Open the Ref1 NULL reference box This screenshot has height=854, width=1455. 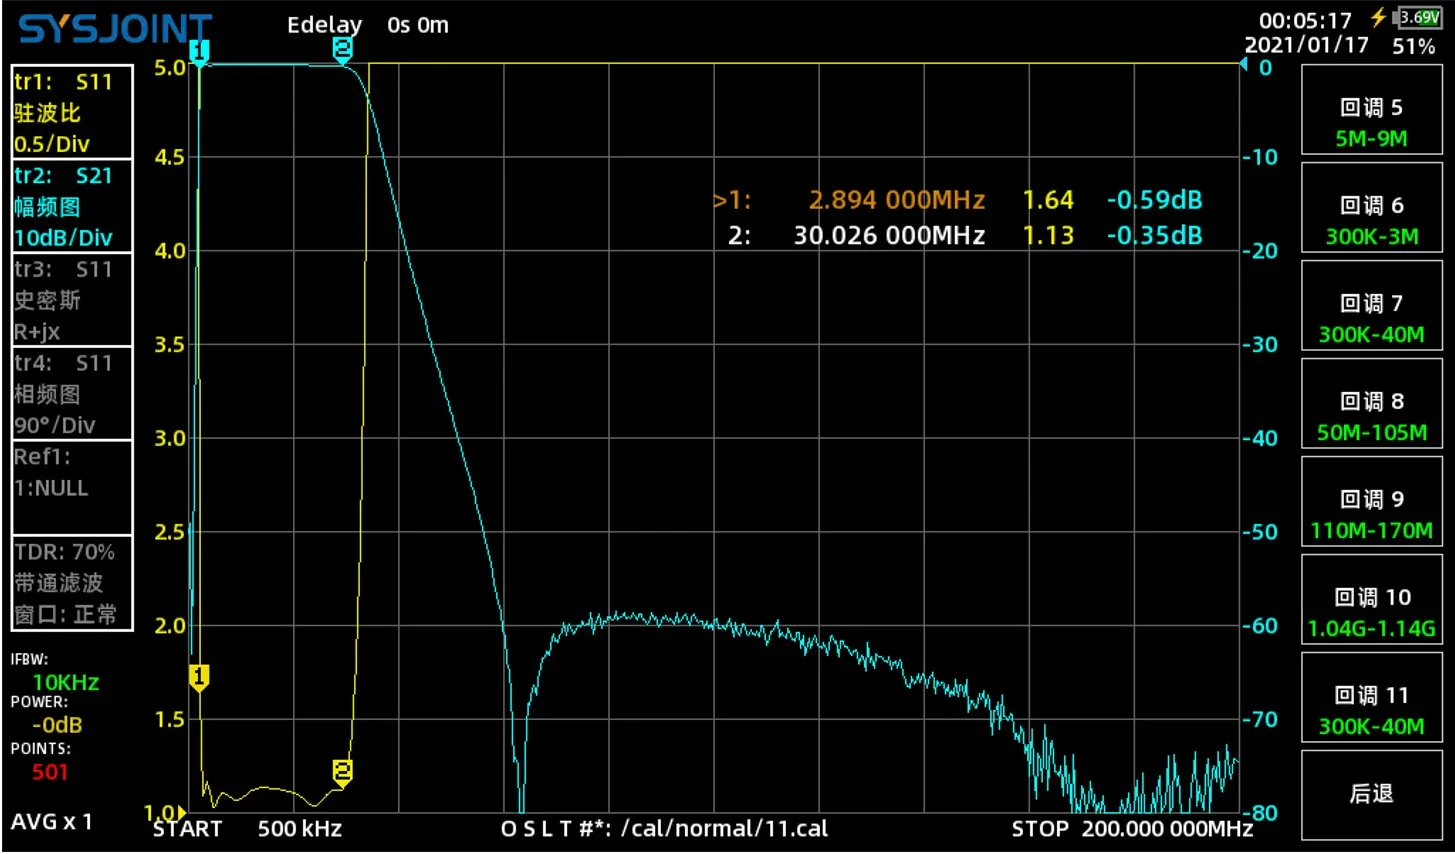pos(72,488)
